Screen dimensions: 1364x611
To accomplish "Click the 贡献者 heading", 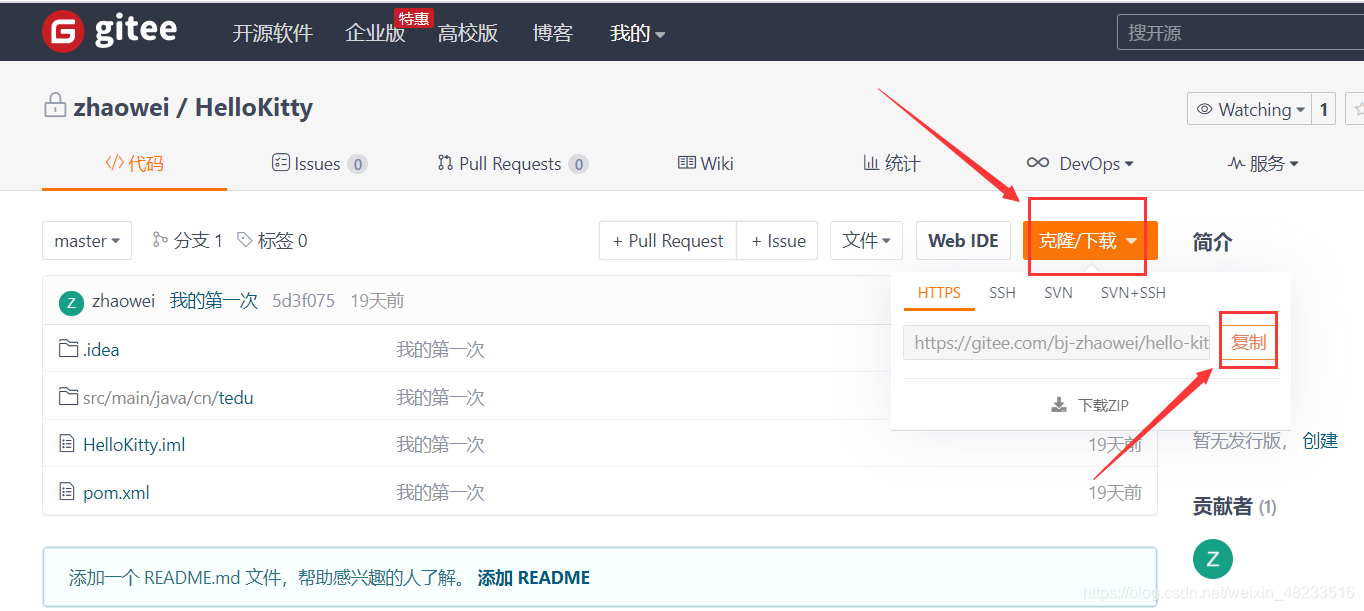I will click(1222, 506).
